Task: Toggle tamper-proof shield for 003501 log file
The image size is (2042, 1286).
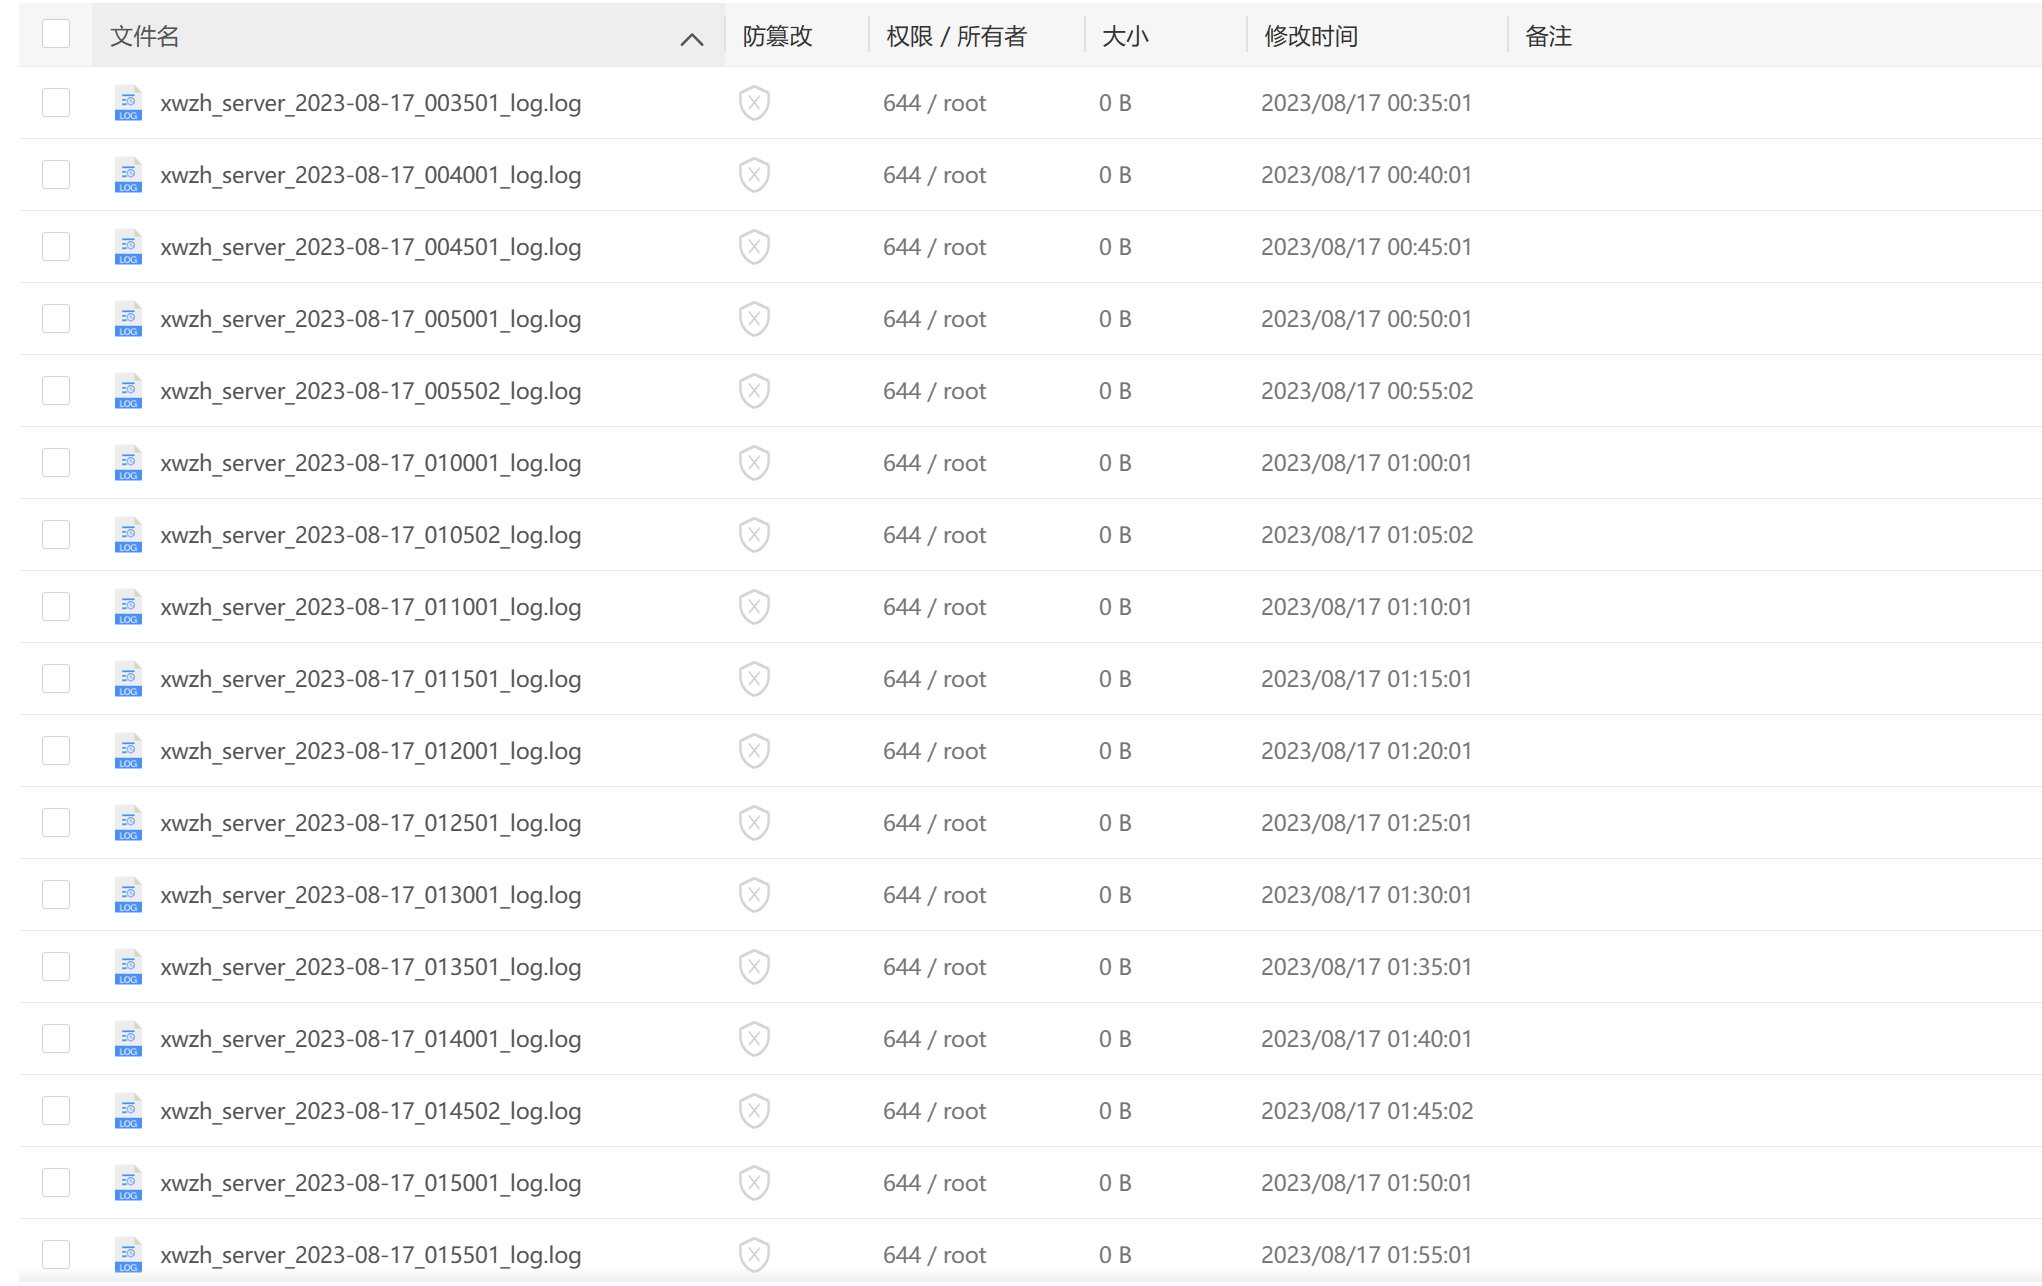Action: click(x=754, y=103)
